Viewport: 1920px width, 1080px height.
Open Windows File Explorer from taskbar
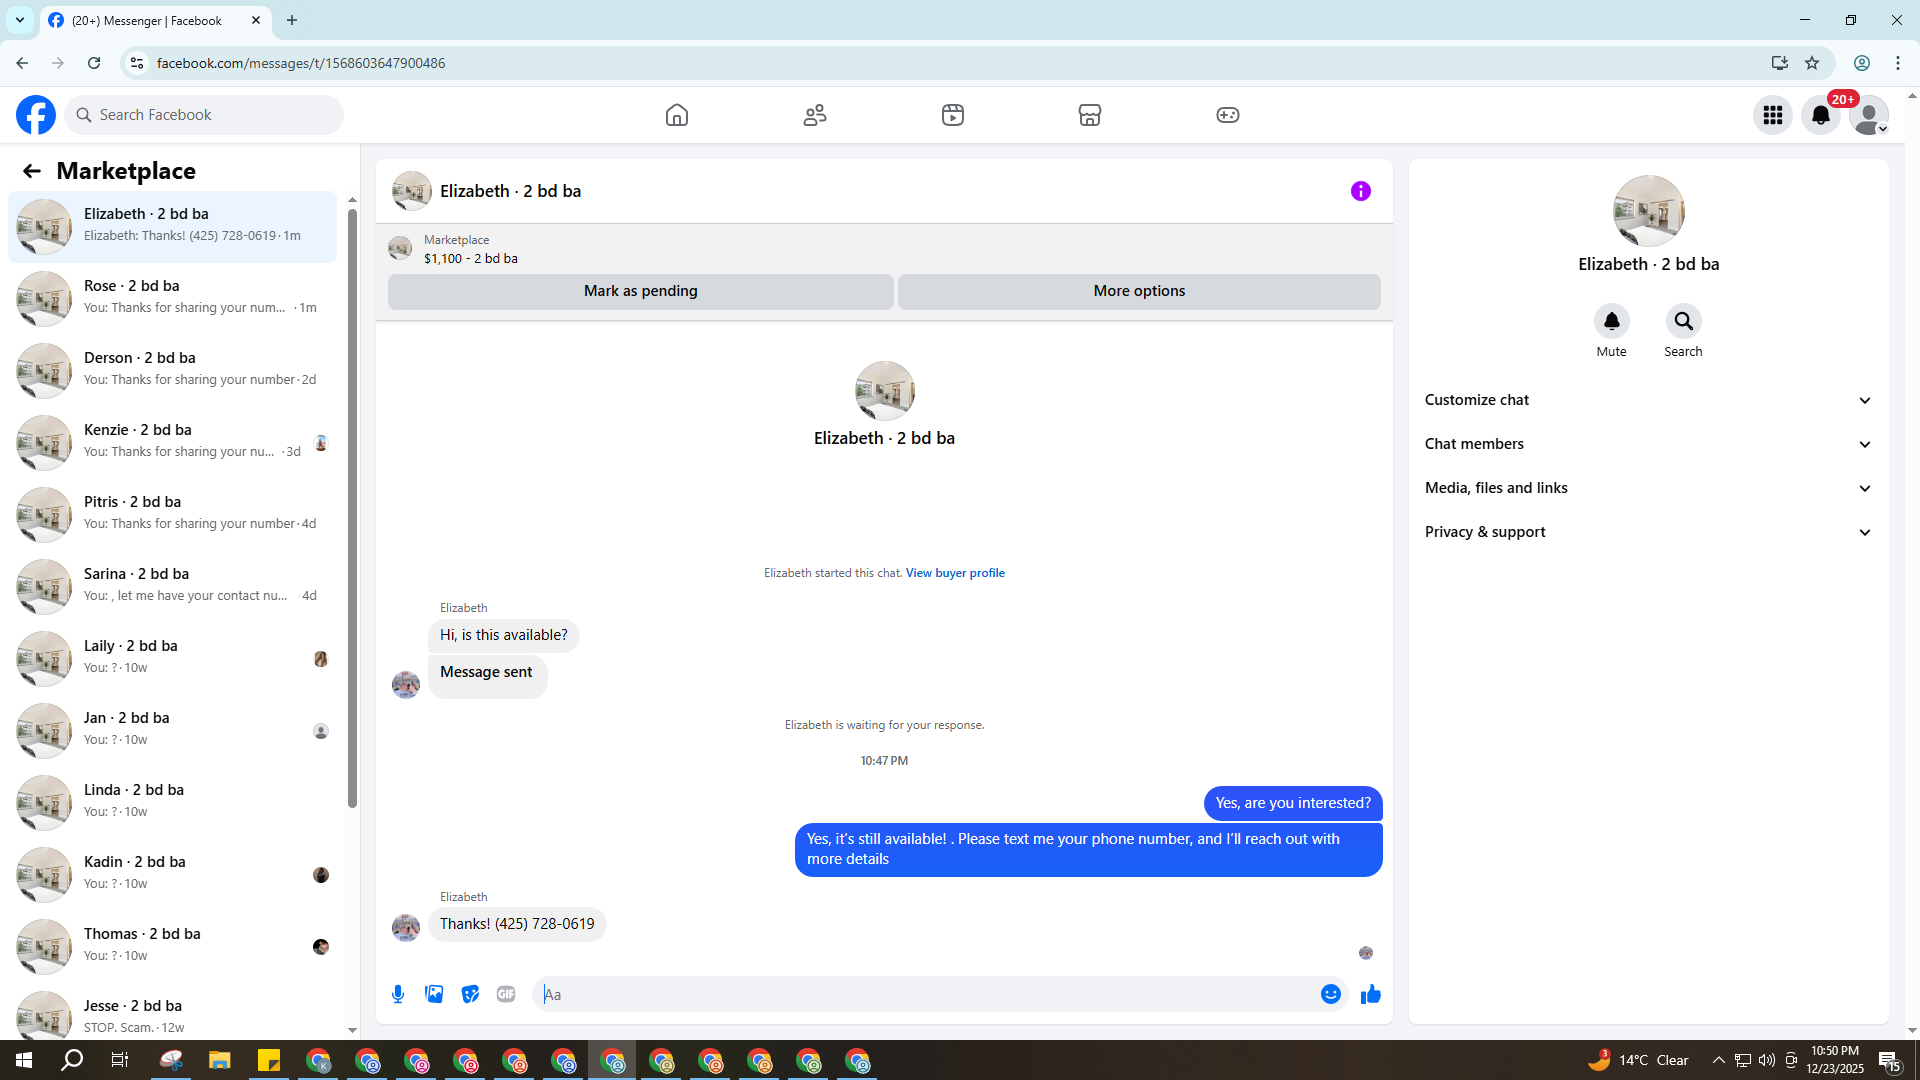(x=220, y=1060)
